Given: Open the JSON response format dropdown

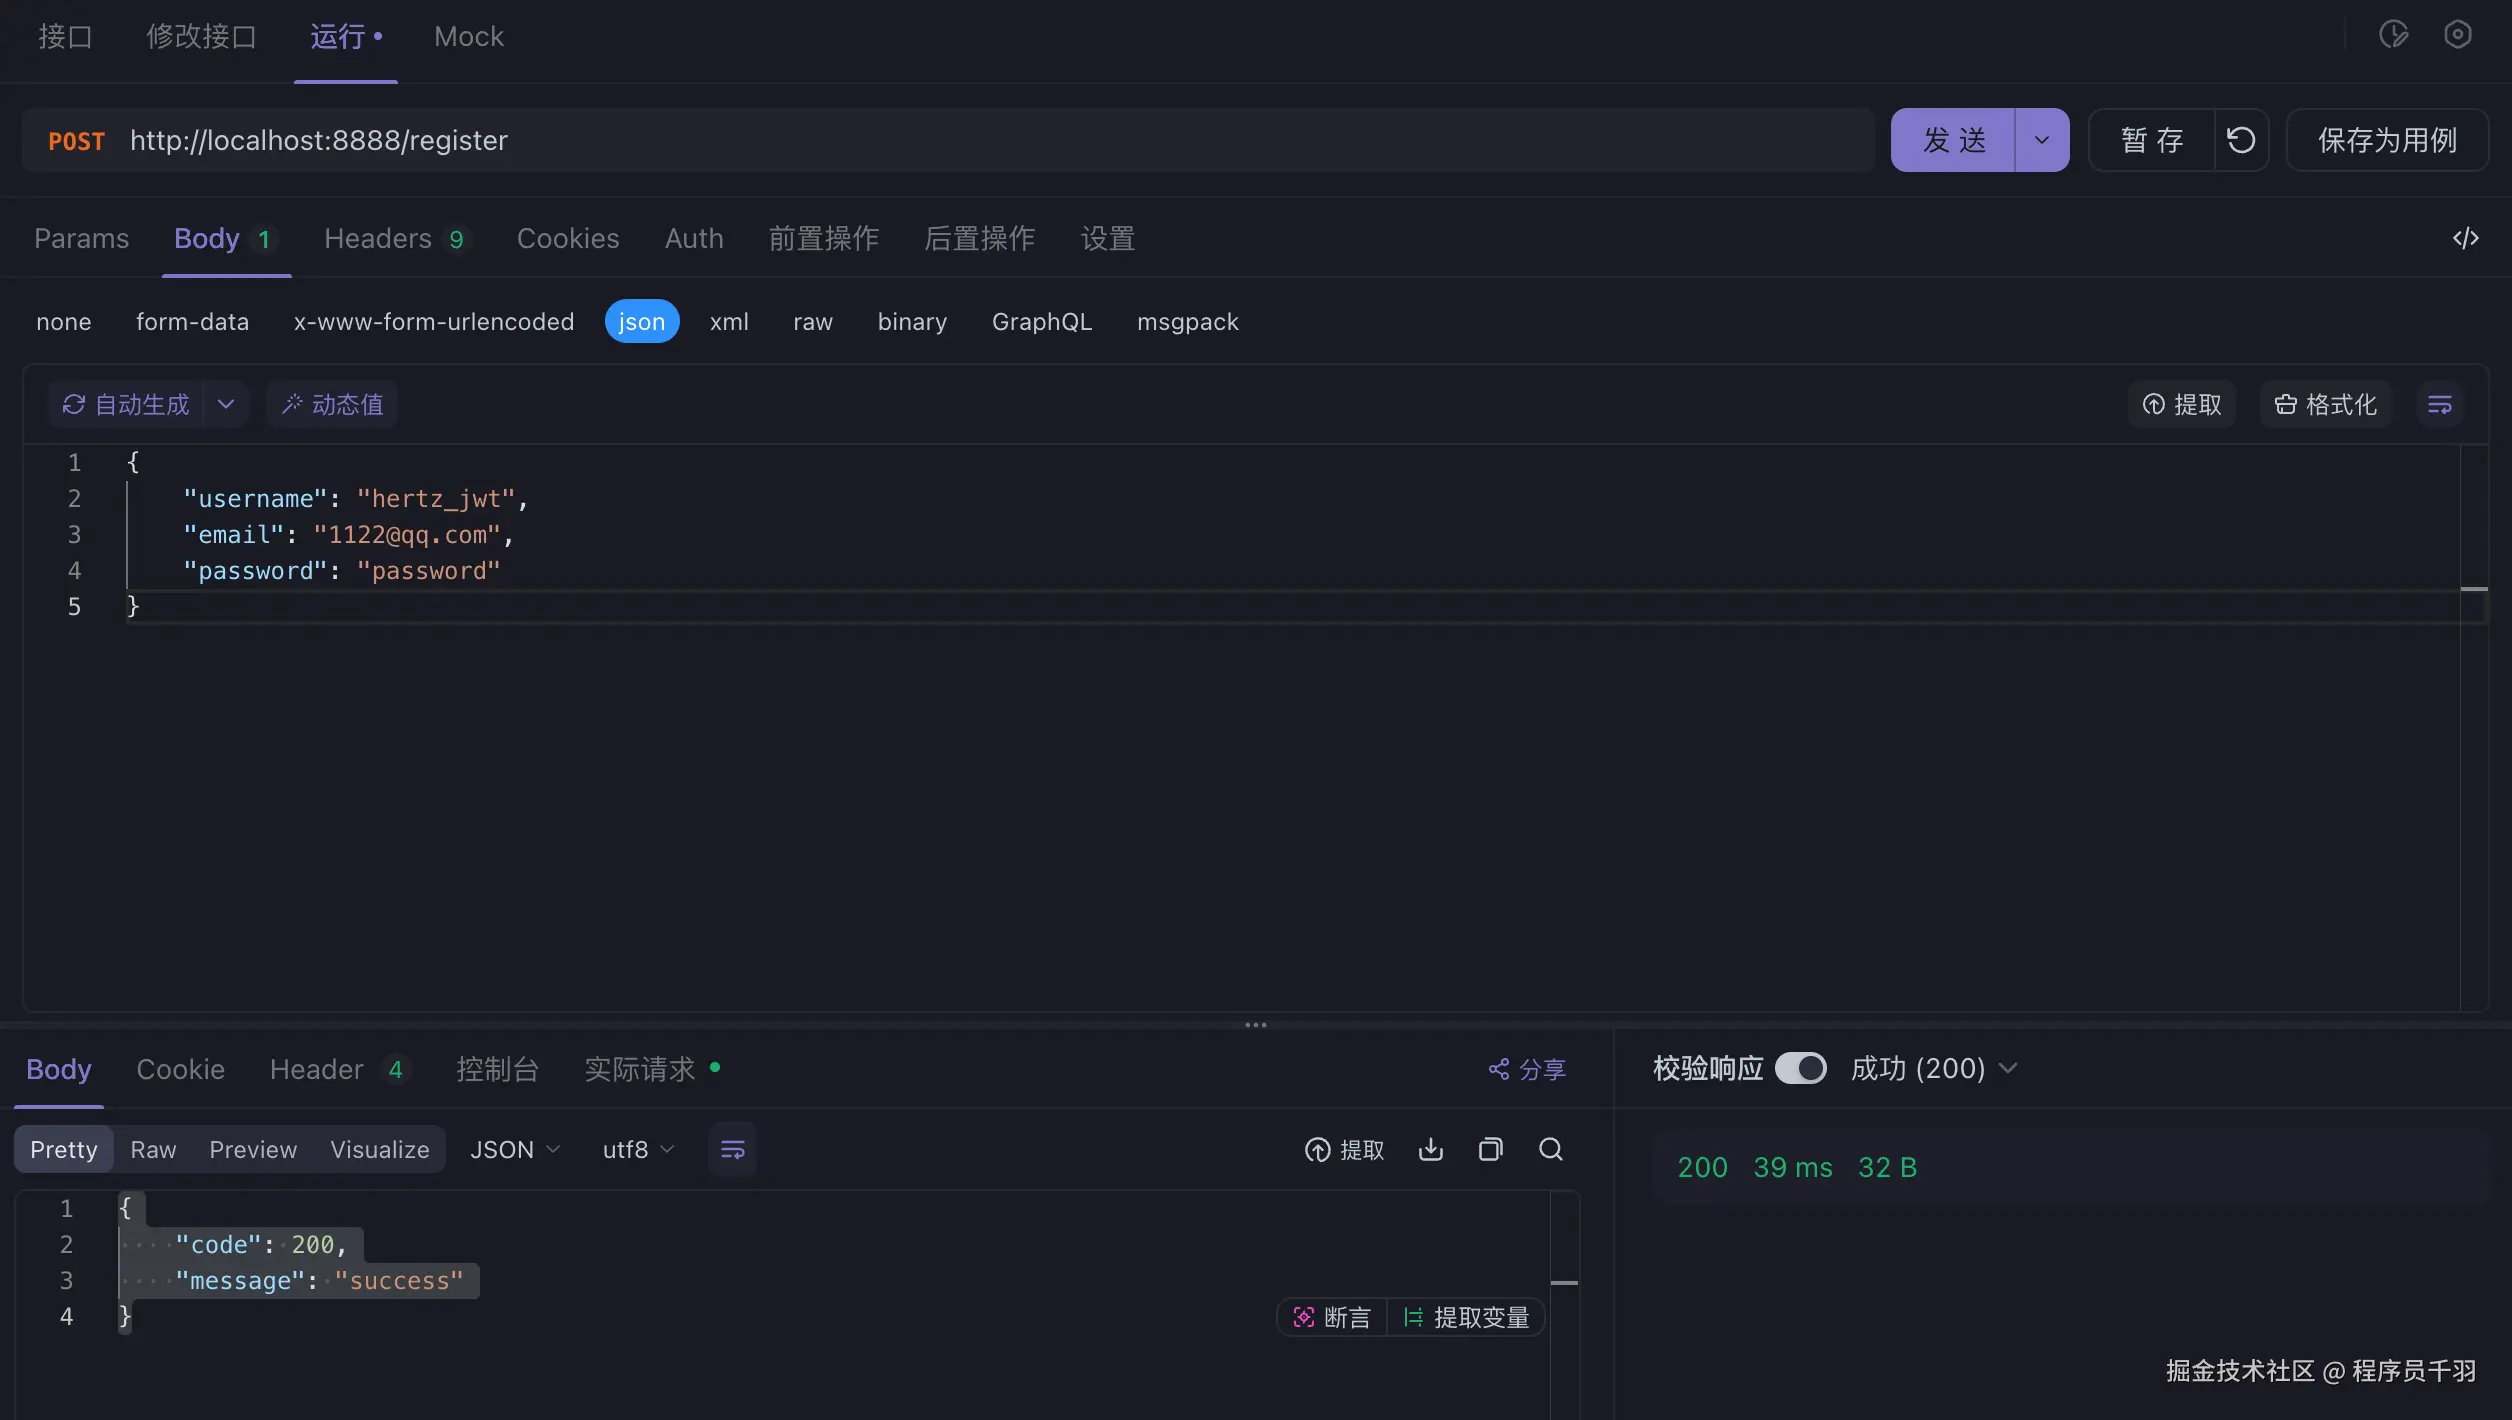Looking at the screenshot, I should point(514,1149).
